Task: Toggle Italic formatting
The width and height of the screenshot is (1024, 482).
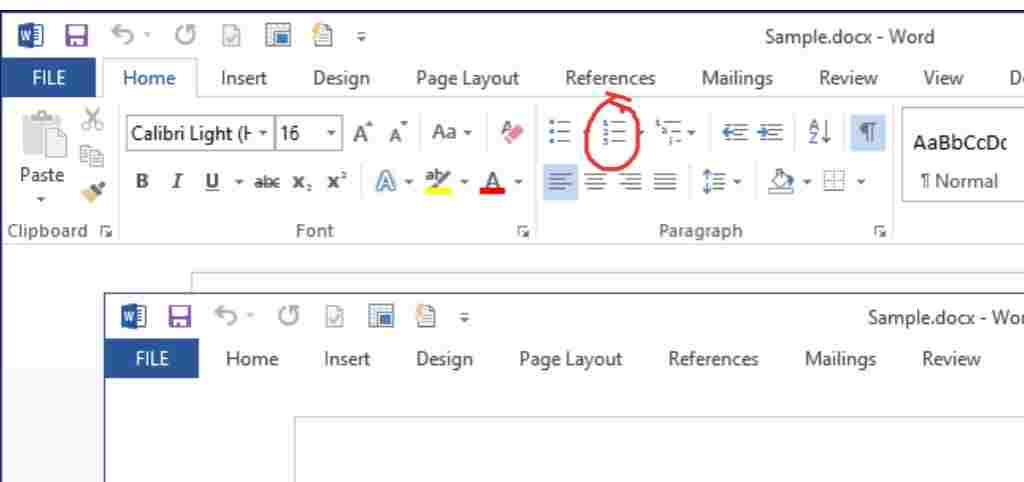Action: click(x=177, y=182)
